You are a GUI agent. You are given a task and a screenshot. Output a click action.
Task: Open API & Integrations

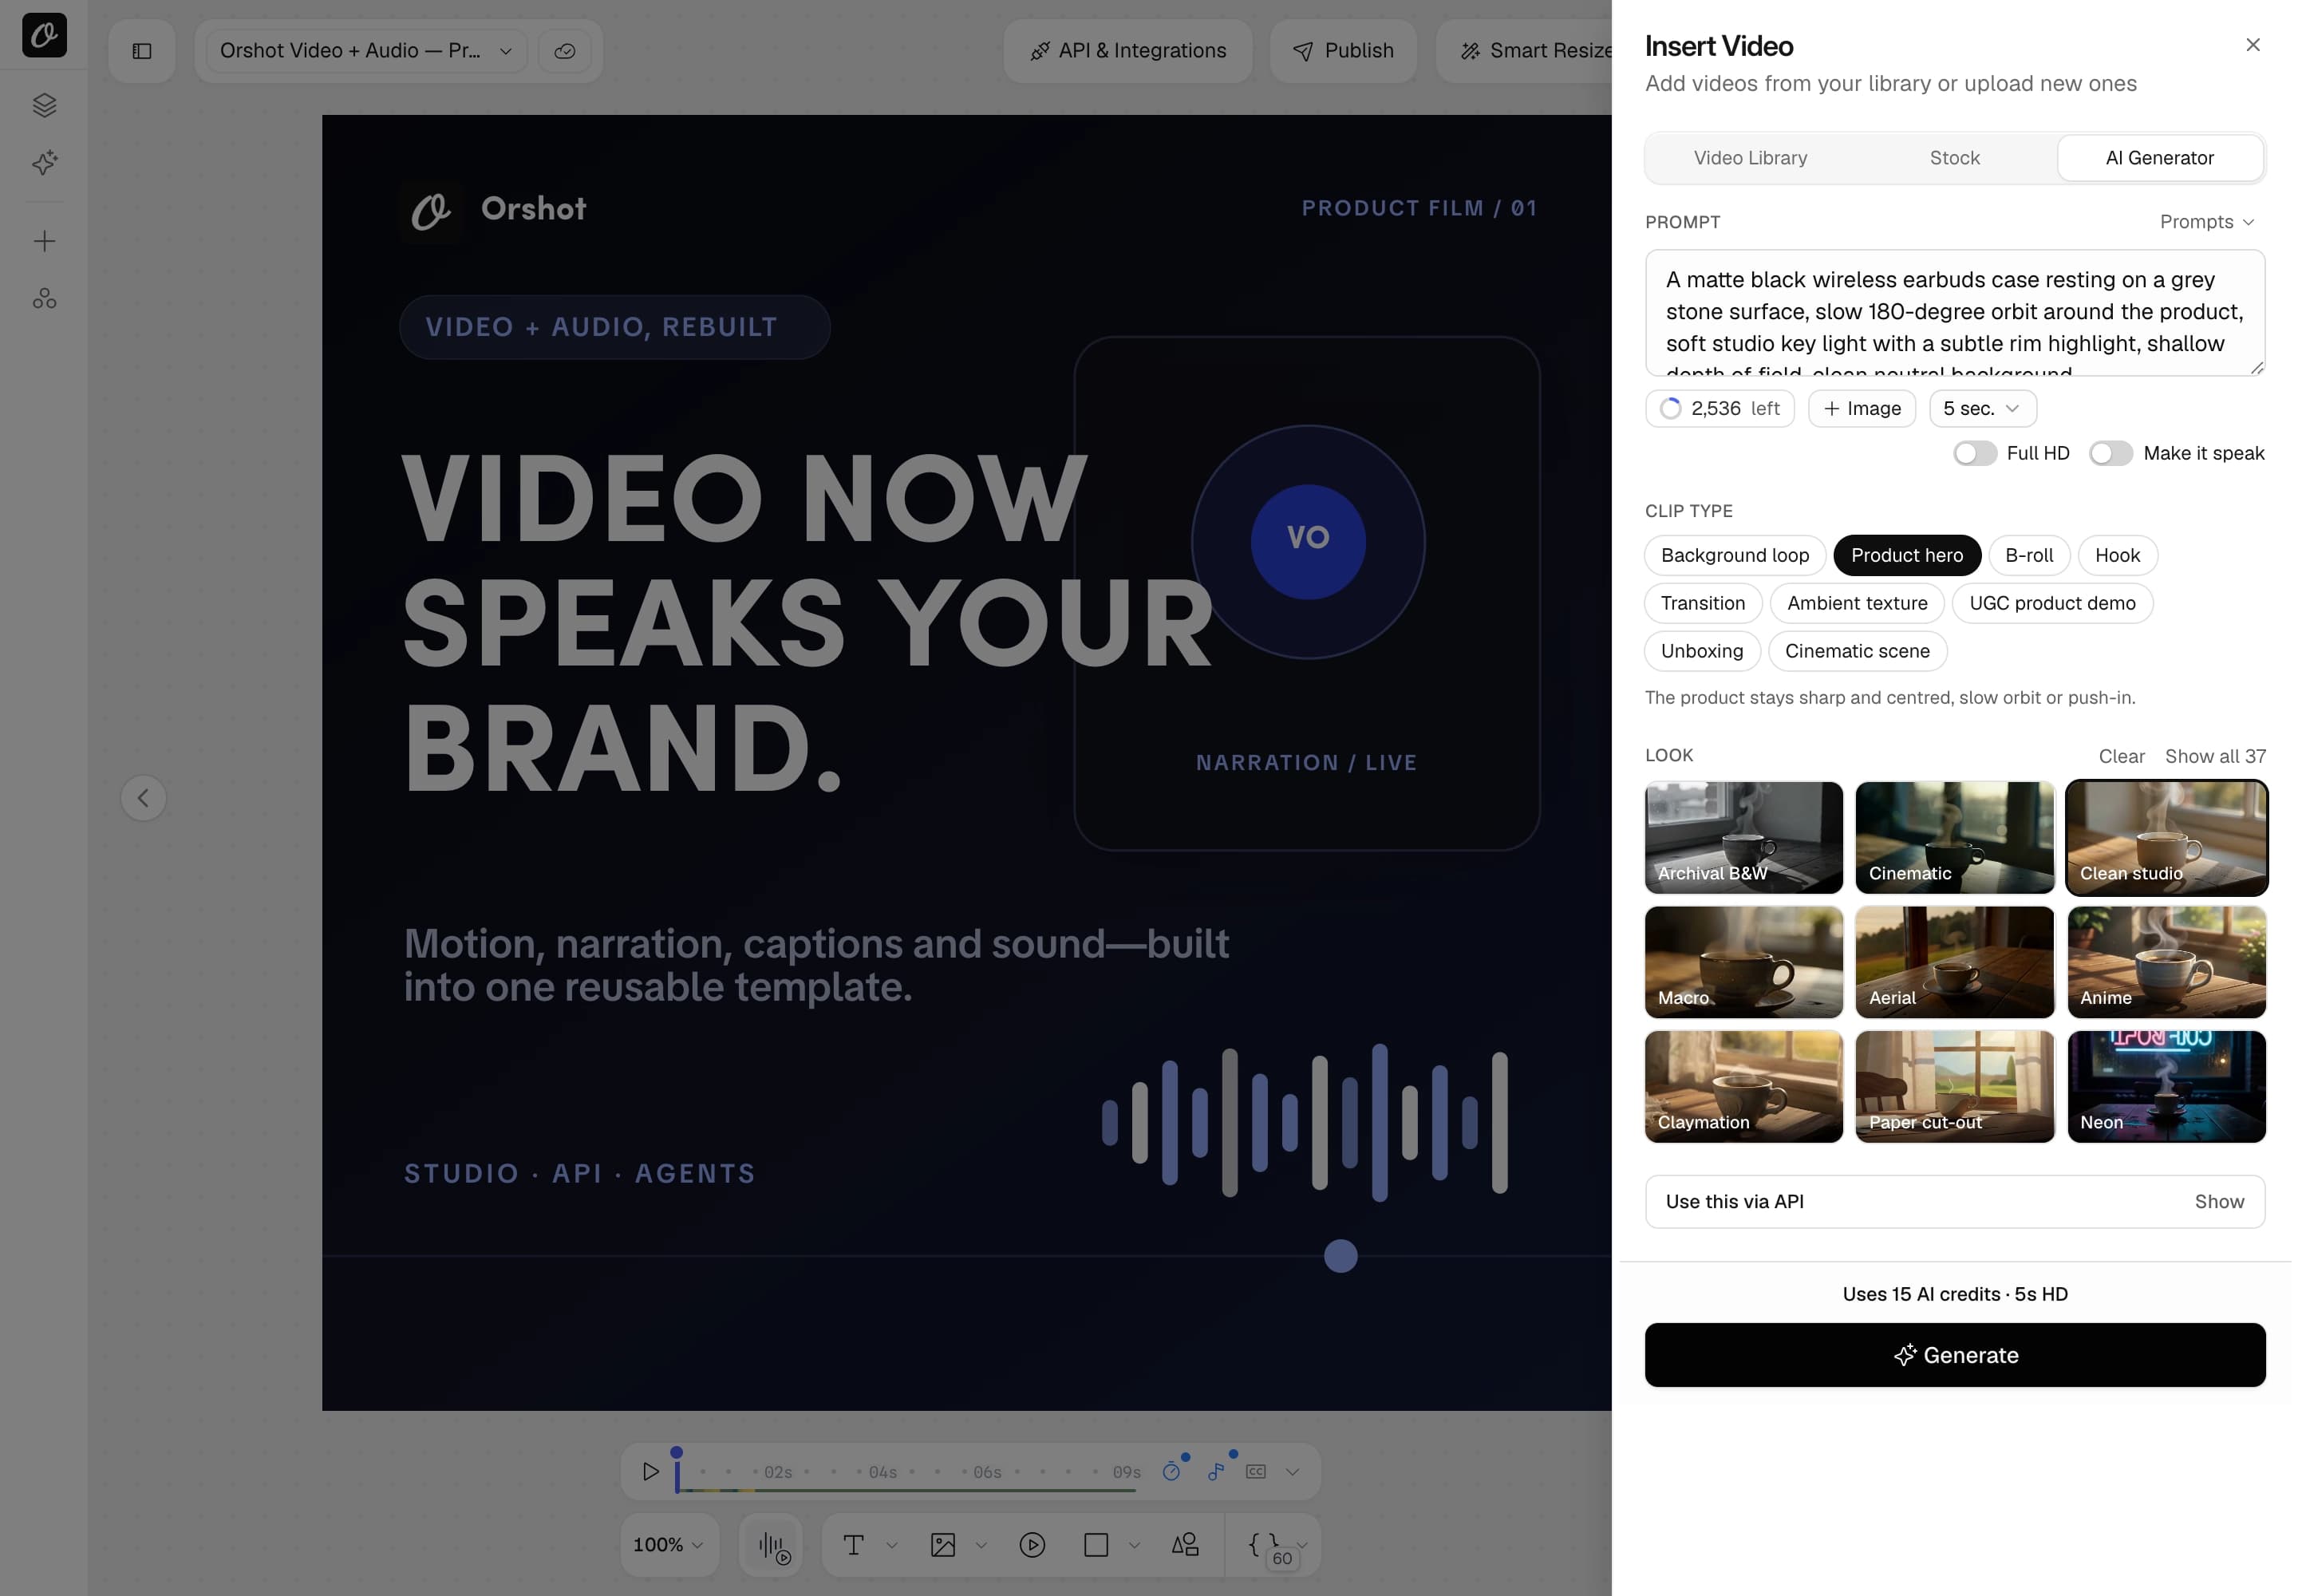point(1128,50)
